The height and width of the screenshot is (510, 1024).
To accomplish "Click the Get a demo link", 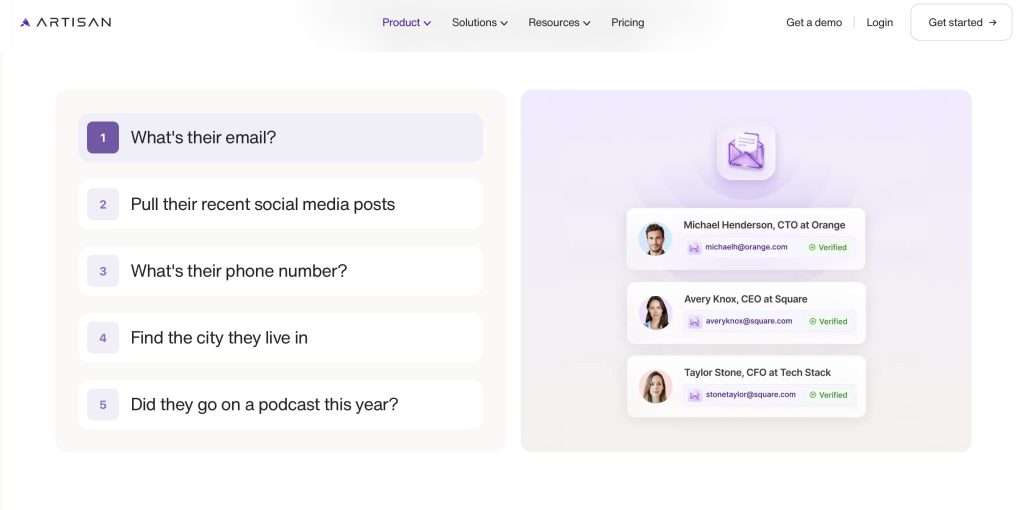I will pos(814,22).
